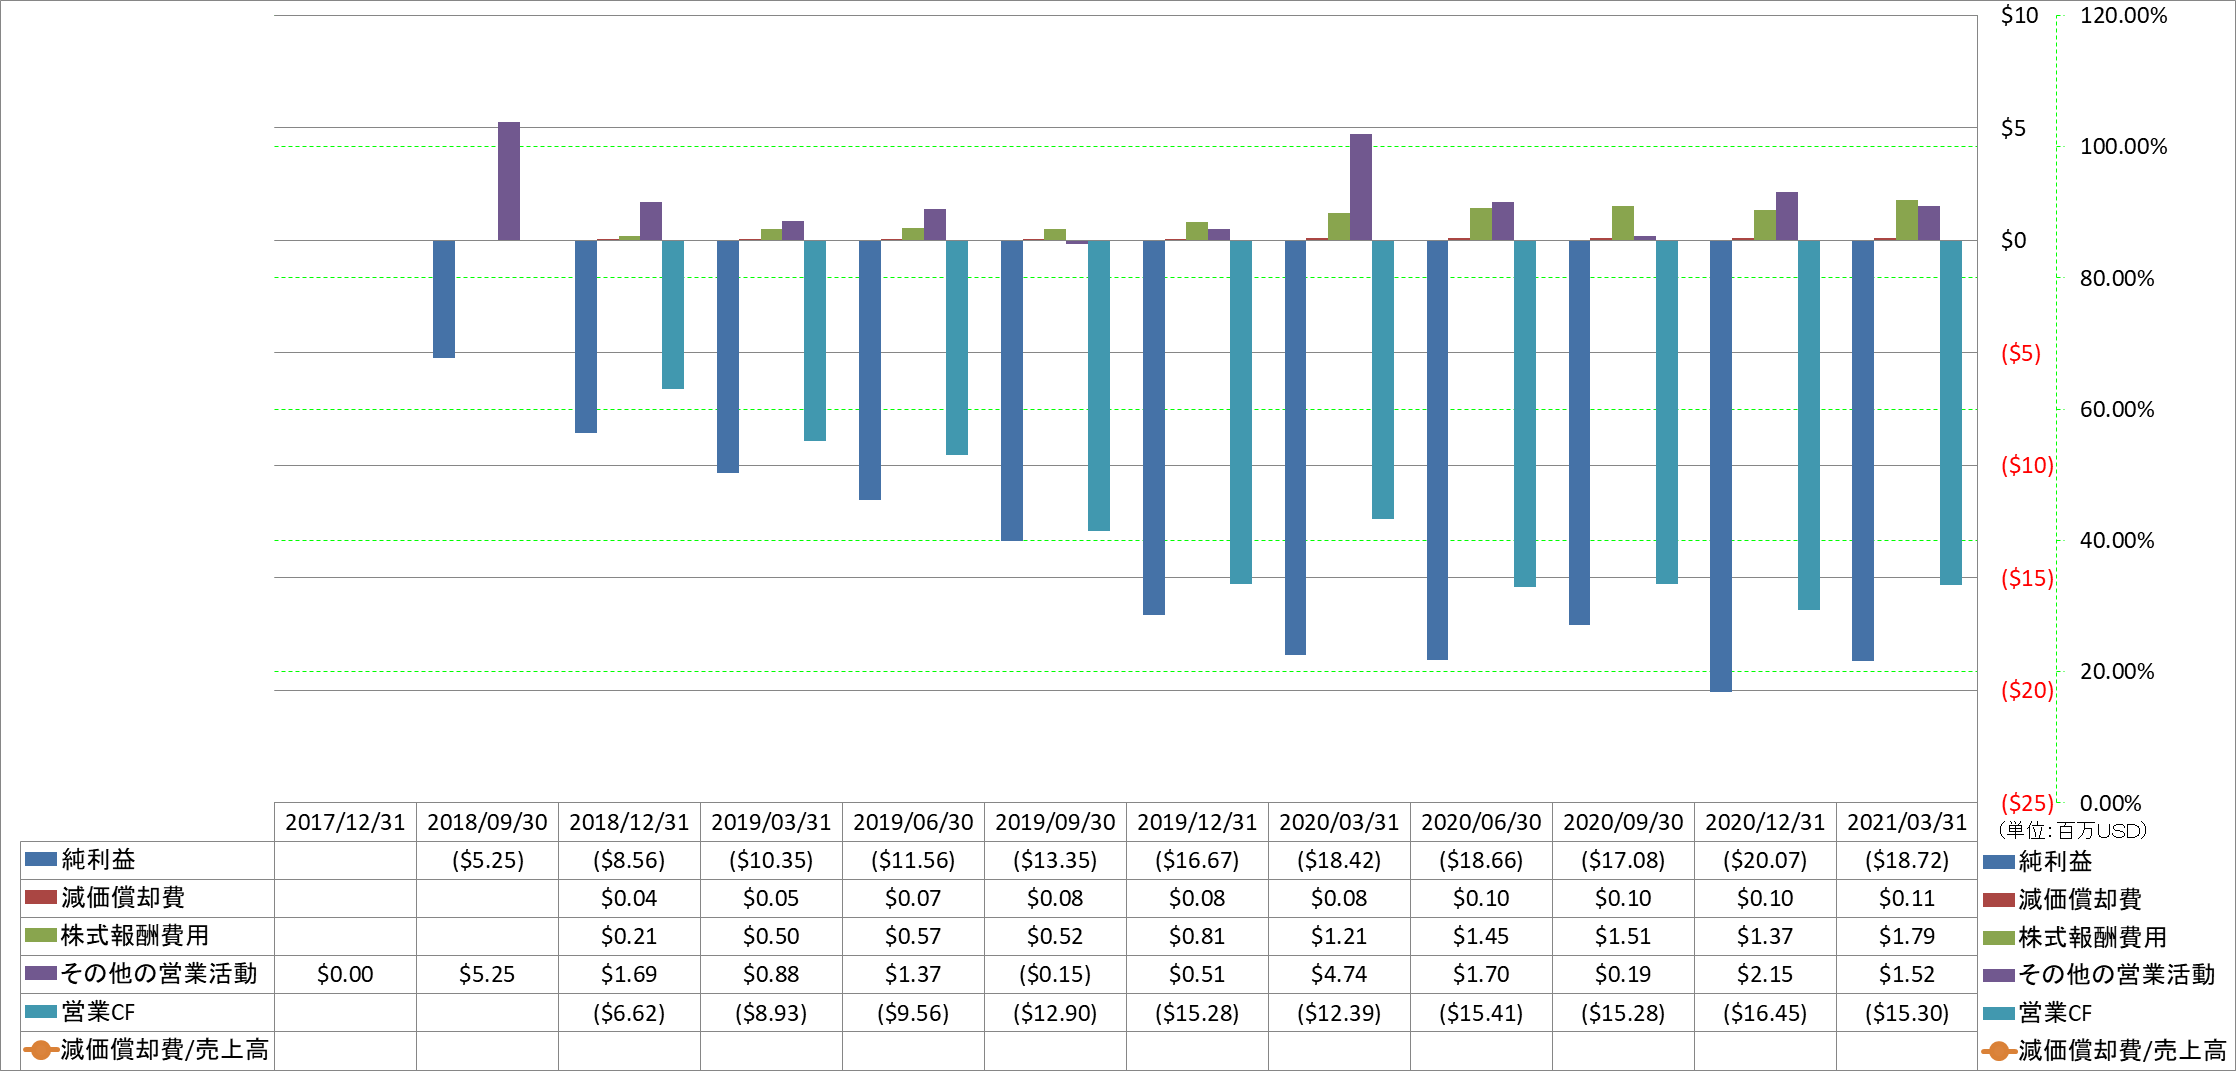Click the stock compensation cell $1.79
Viewport: 2236px width, 1071px height.
click(1907, 936)
